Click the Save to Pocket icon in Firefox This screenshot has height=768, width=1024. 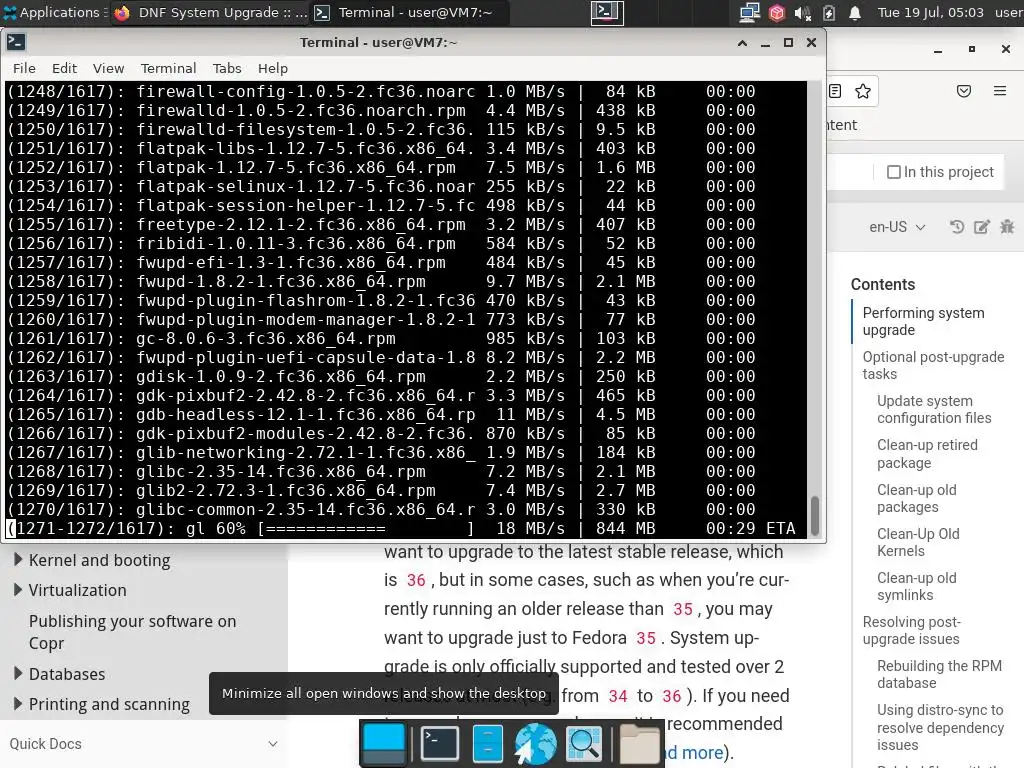click(x=964, y=91)
